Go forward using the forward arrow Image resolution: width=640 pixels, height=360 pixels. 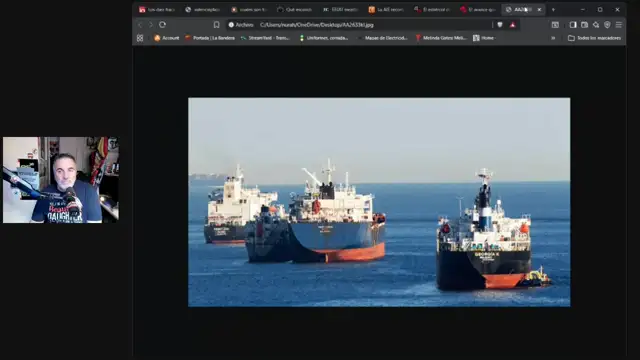151,25
